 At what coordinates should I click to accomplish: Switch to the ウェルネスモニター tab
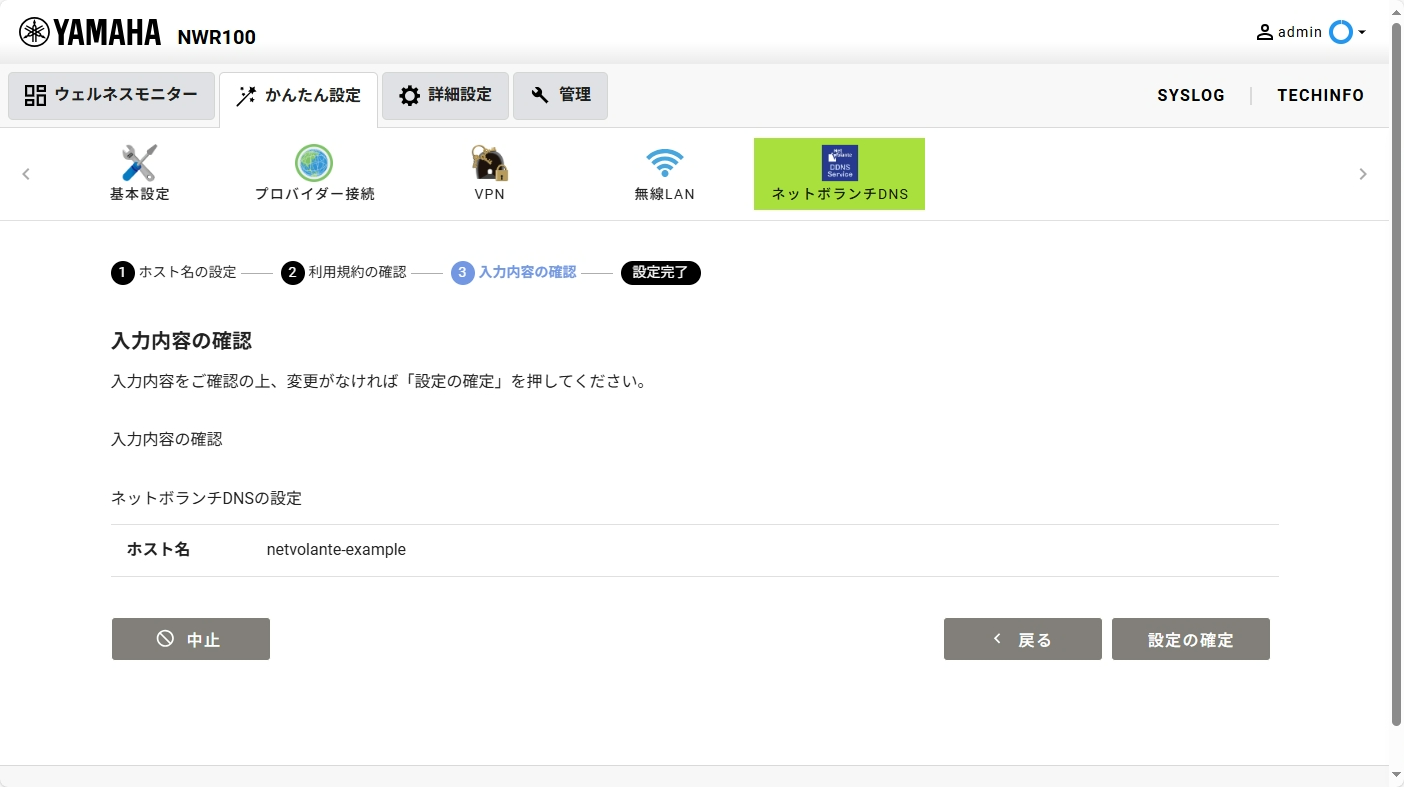coord(111,96)
